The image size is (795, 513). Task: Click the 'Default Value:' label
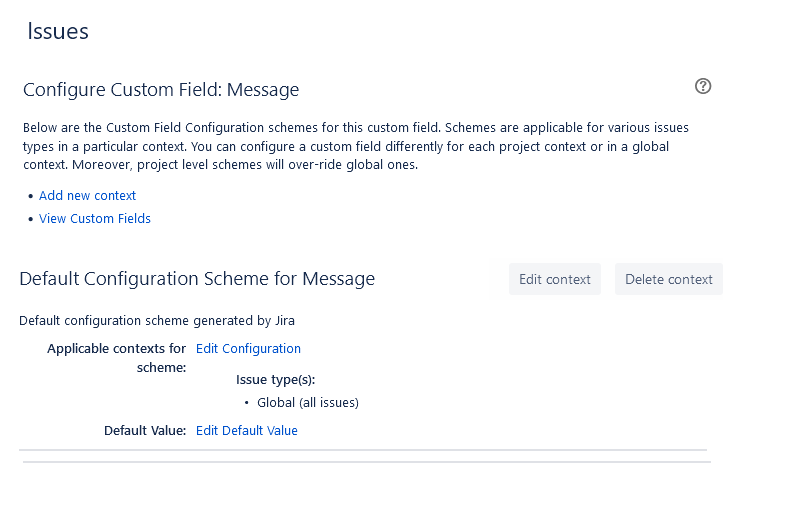[x=145, y=431]
